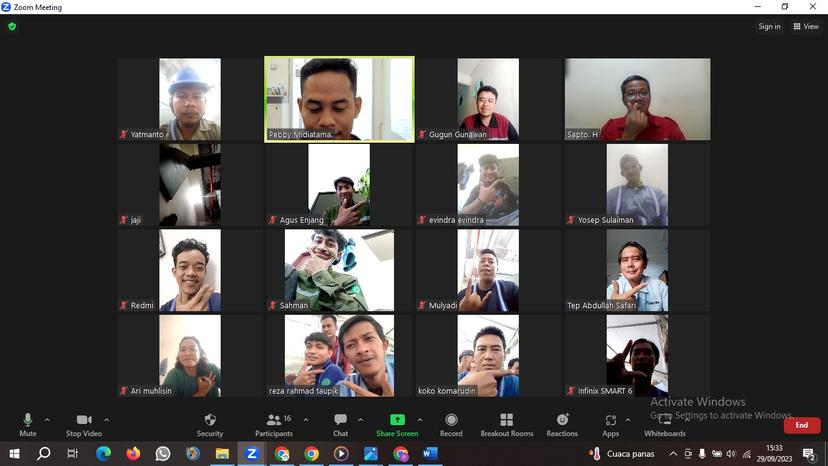Viewport: 828px width, 466px height.
Task: Select reza rahmad taupik's video tile
Action: click(x=339, y=356)
